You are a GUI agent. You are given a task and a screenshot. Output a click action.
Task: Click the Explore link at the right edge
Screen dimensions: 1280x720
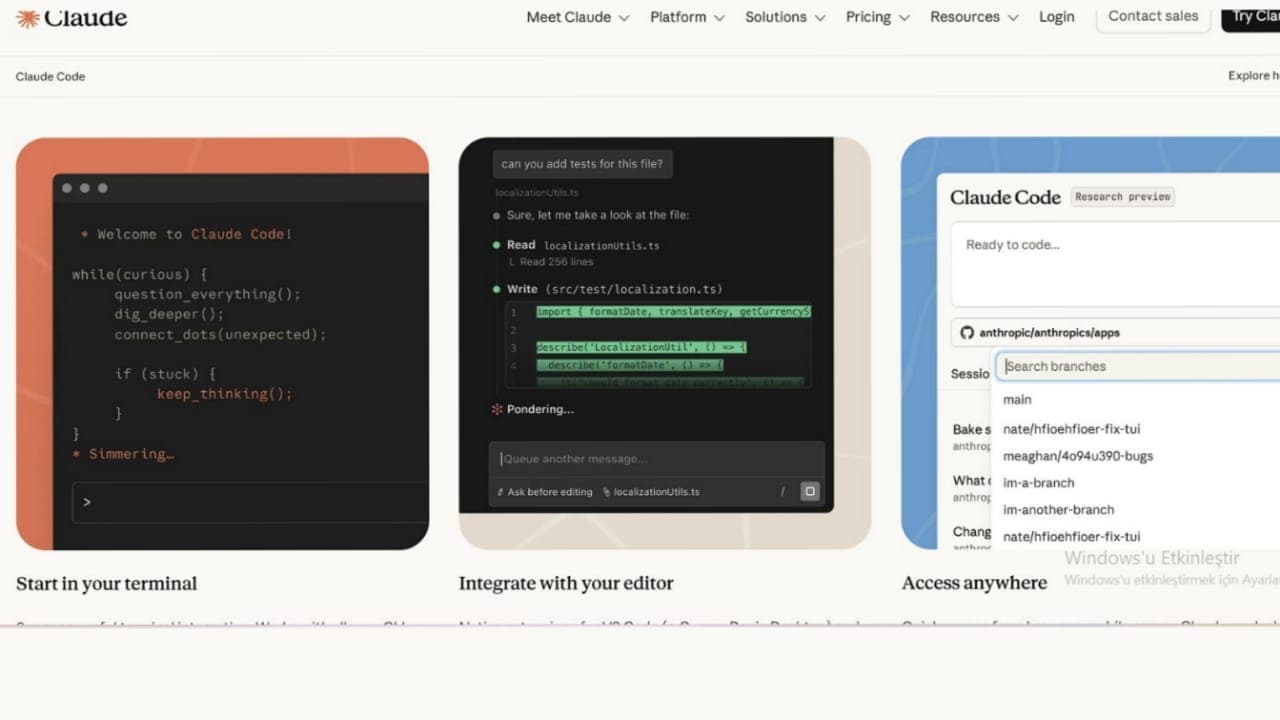pos(1254,76)
